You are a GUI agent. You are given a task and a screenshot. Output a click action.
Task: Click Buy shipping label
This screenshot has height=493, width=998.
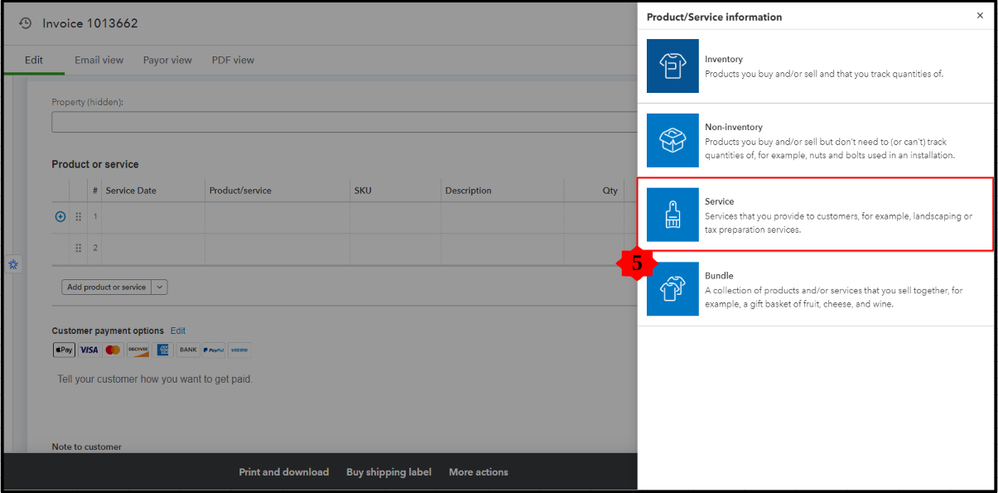(x=389, y=472)
